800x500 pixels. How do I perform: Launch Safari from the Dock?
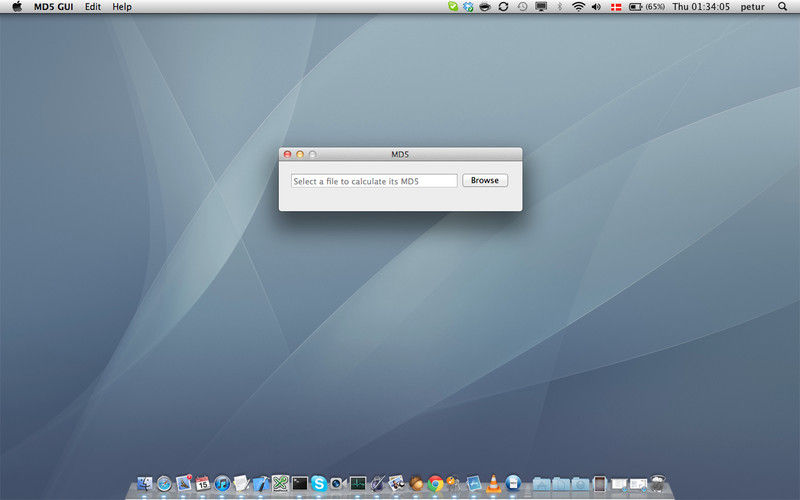164,483
